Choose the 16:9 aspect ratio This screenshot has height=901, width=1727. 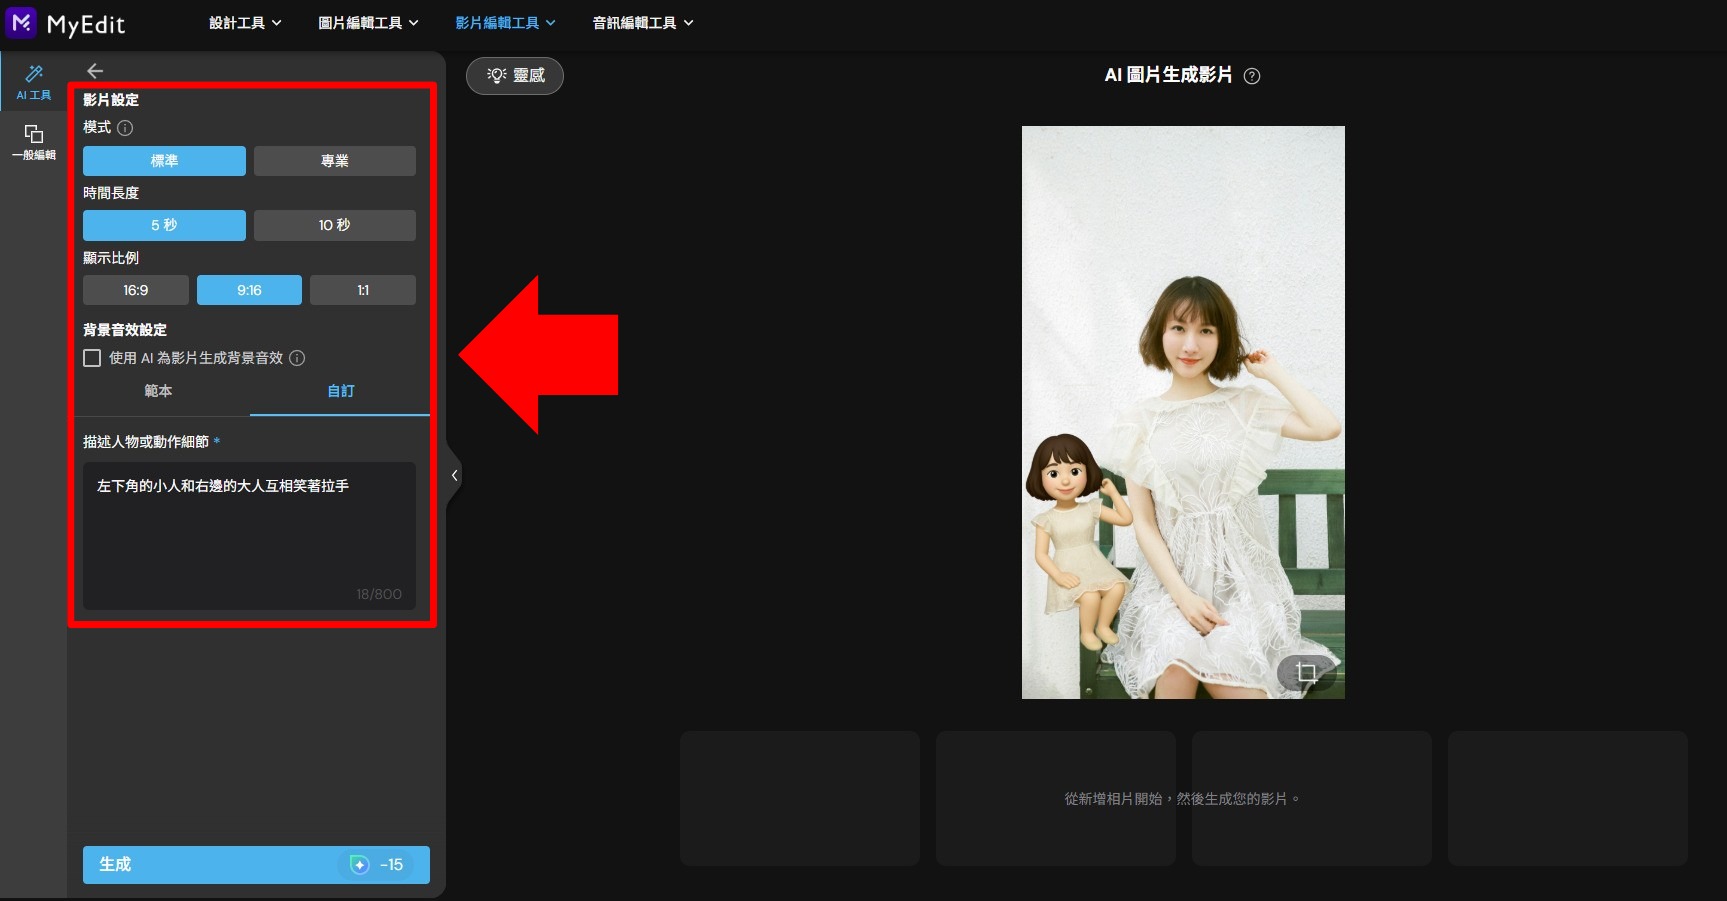point(135,289)
